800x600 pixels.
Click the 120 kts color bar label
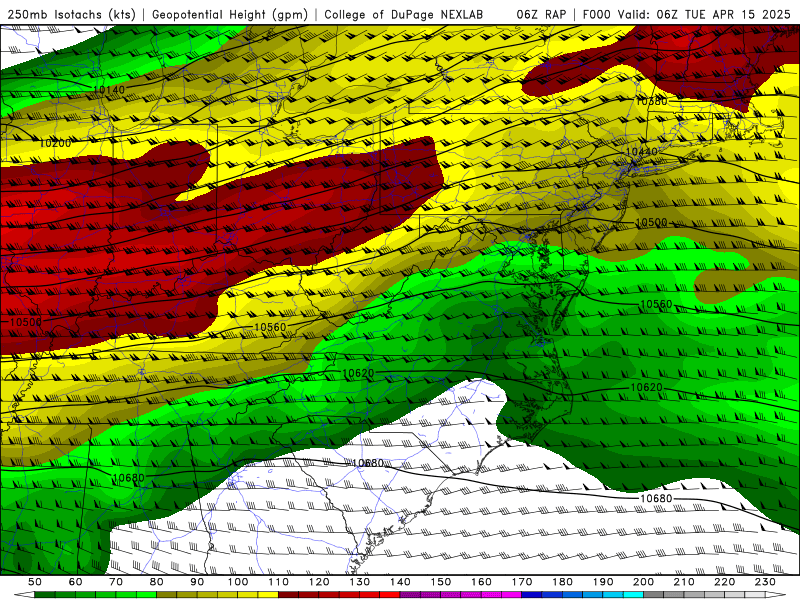point(319,582)
